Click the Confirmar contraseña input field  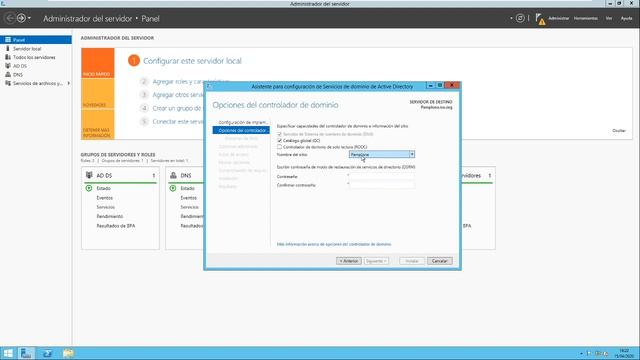(x=382, y=185)
